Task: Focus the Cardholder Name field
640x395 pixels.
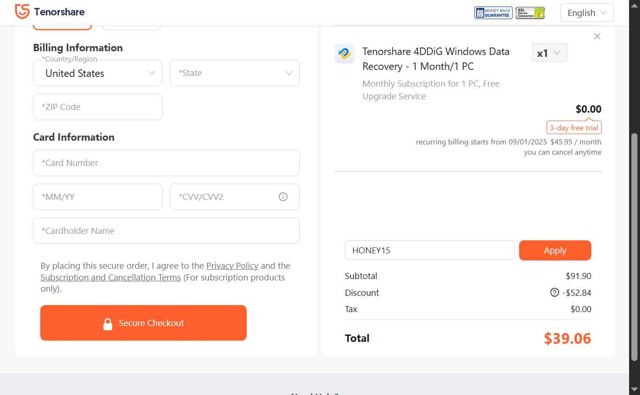Action: click(x=166, y=231)
